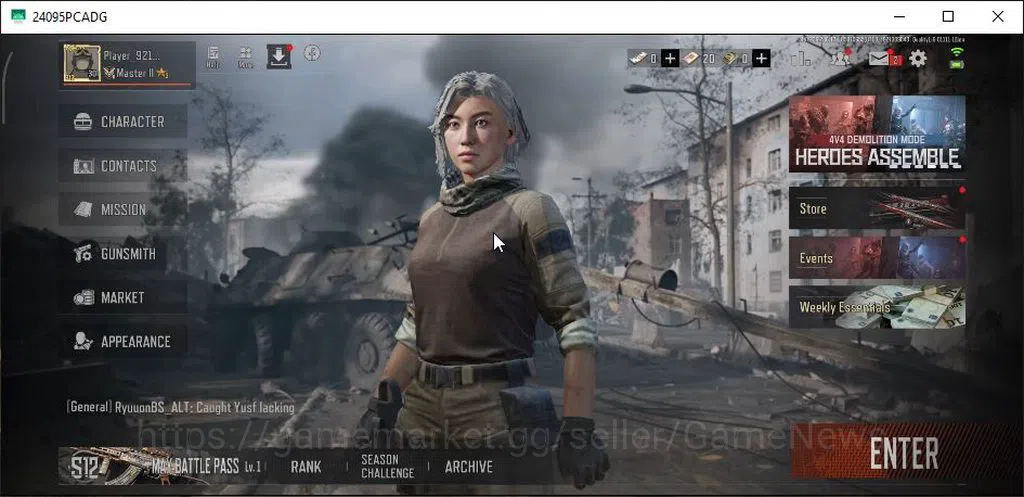Open the Store panel
Image resolution: width=1024 pixels, height=497 pixels.
(x=877, y=208)
